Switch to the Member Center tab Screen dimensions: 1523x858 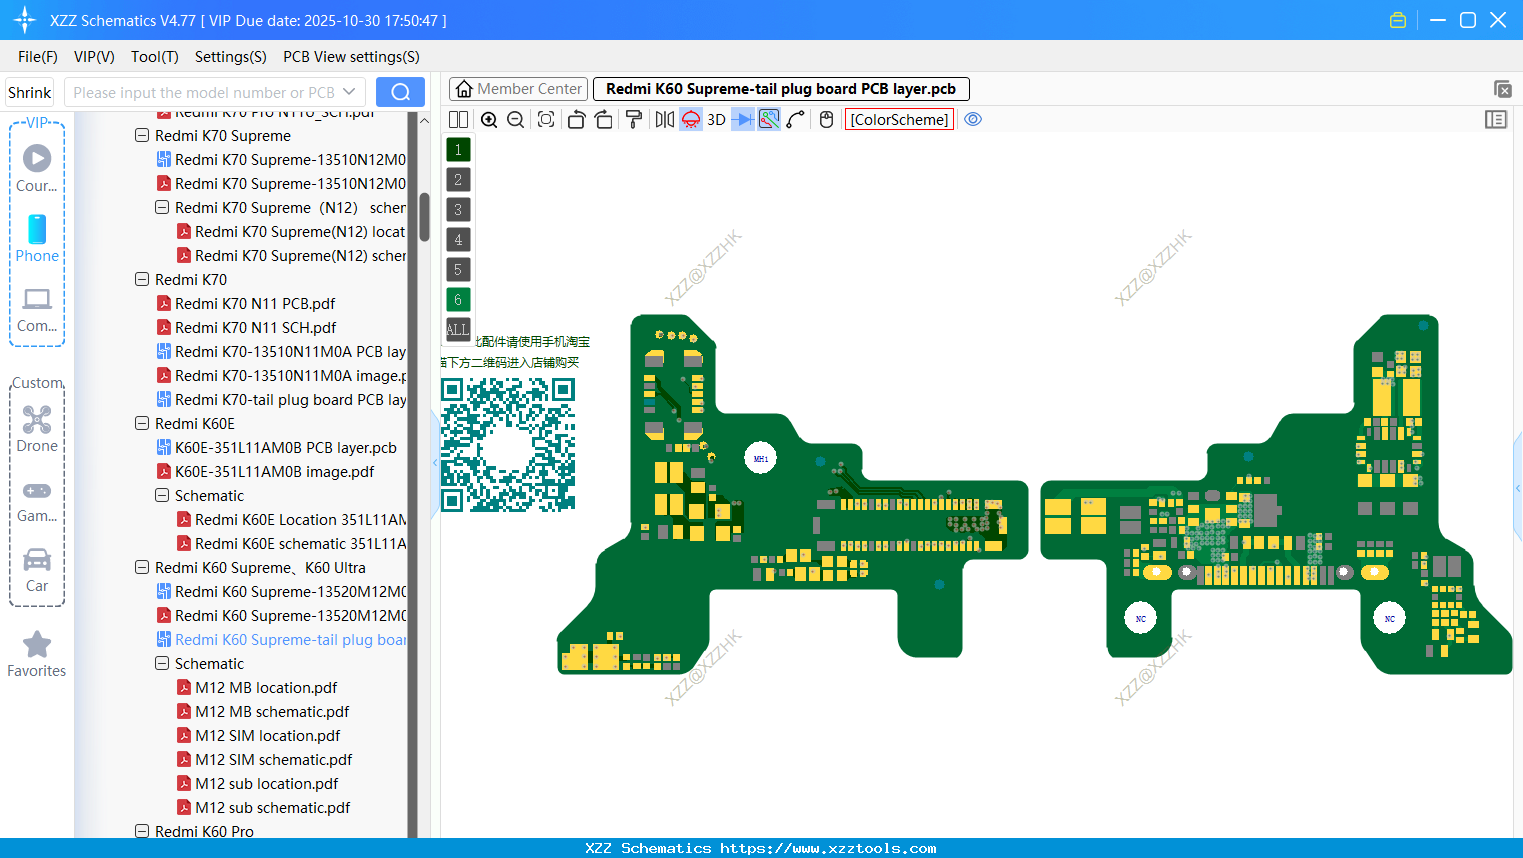[518, 89]
